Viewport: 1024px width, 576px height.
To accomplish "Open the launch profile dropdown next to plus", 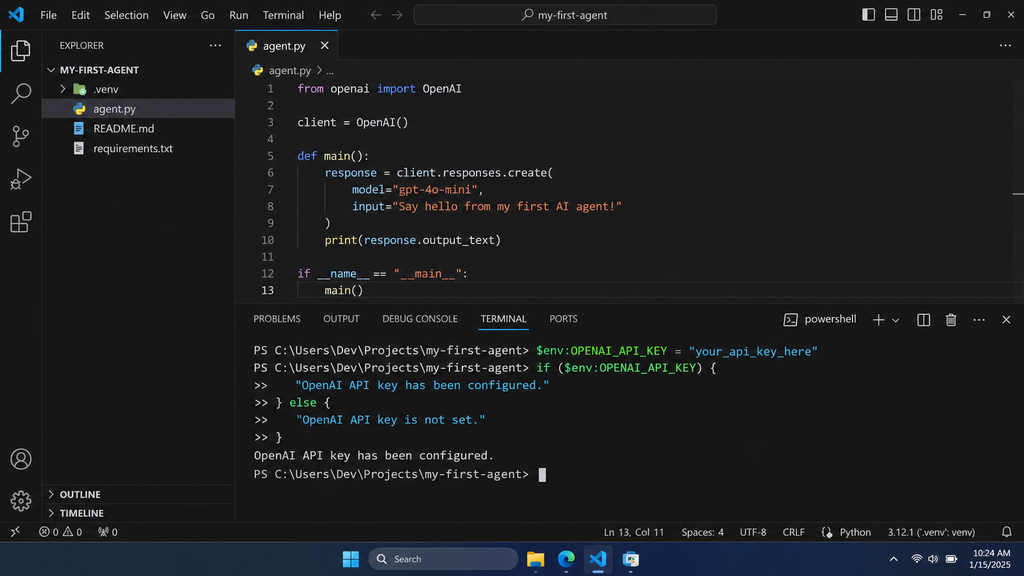I will pyautogui.click(x=895, y=320).
